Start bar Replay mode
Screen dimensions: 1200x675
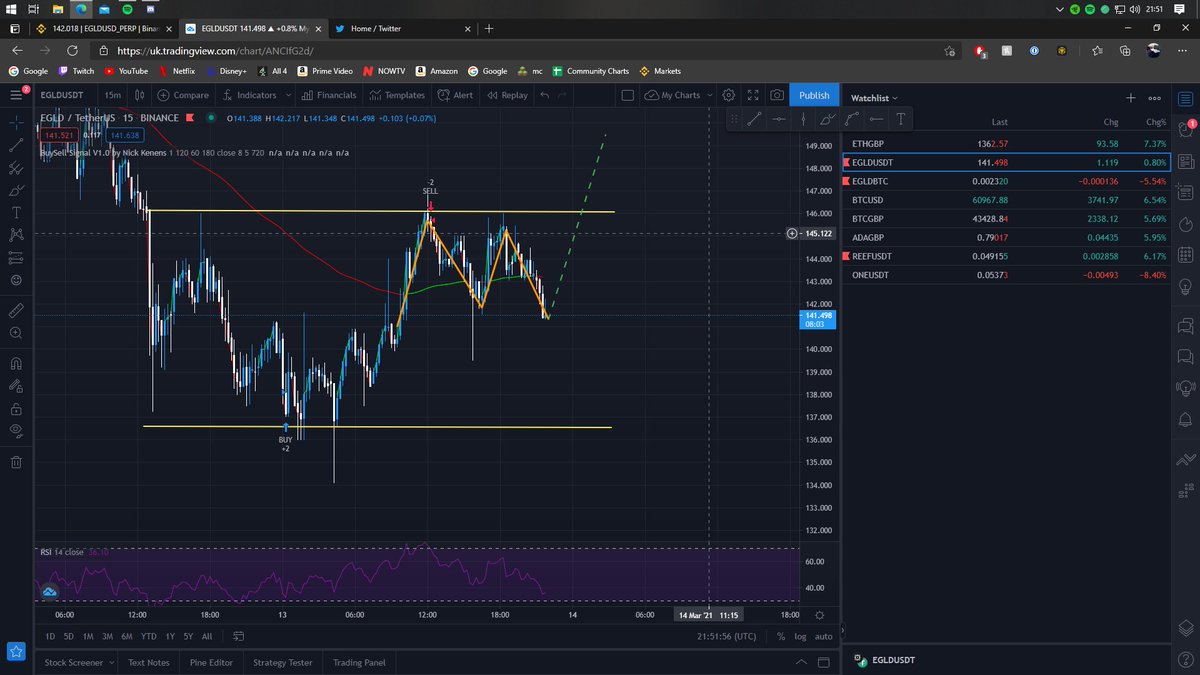coord(506,95)
